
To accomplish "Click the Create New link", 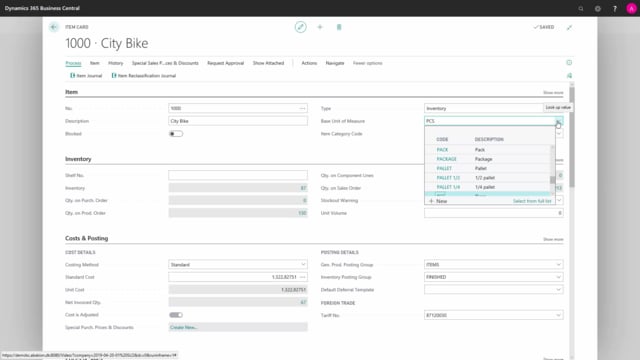I will pos(183,327).
